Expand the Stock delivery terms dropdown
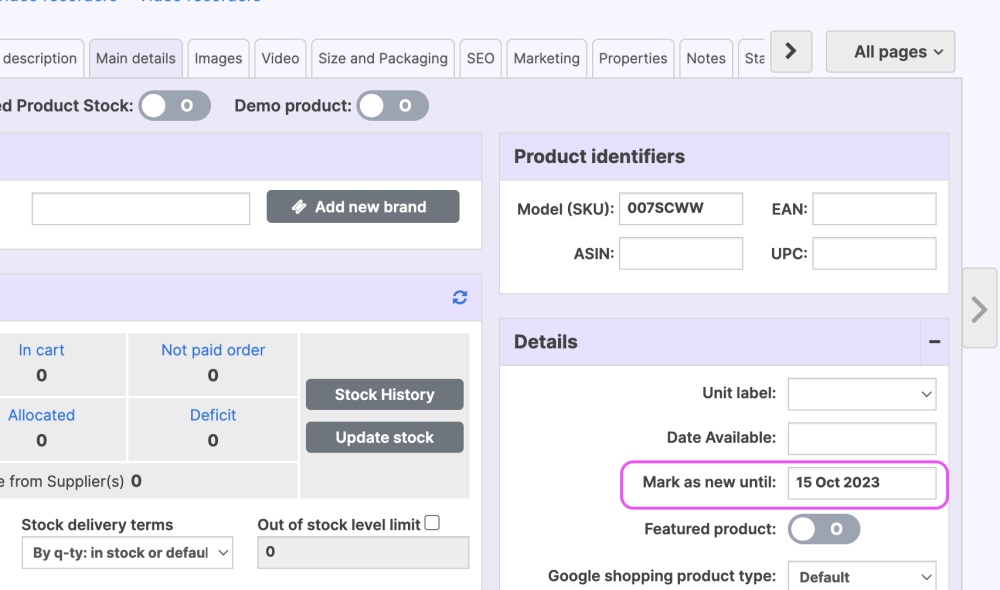The height and width of the screenshot is (590, 1000). pos(127,553)
